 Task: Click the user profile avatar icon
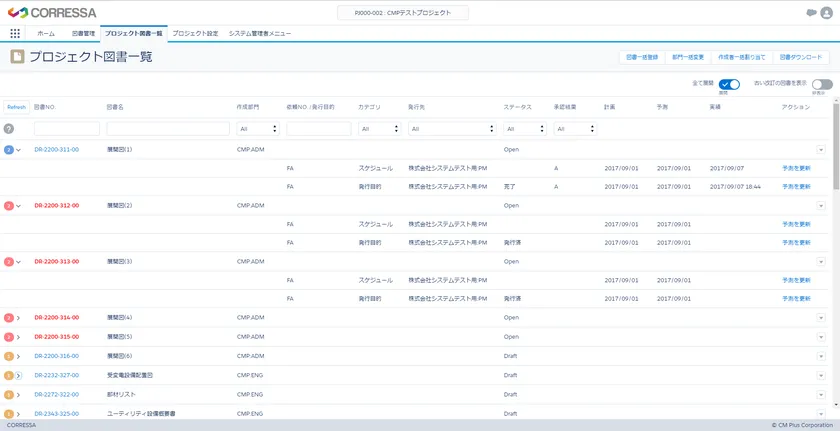tap(827, 13)
